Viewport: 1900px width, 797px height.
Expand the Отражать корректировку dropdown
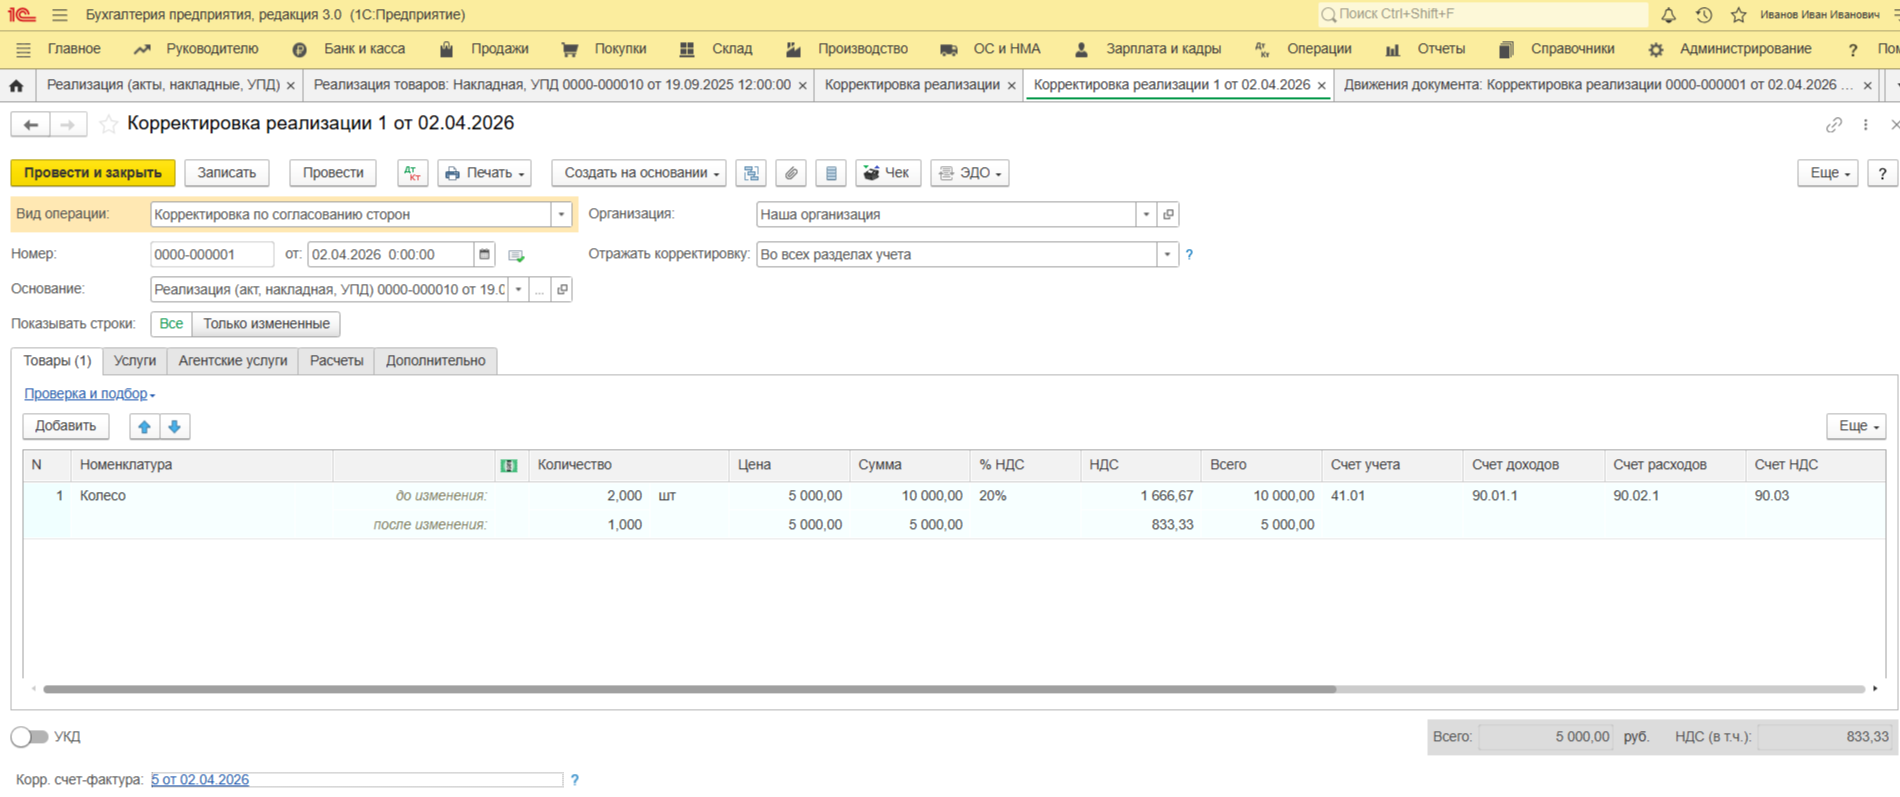coord(1167,255)
